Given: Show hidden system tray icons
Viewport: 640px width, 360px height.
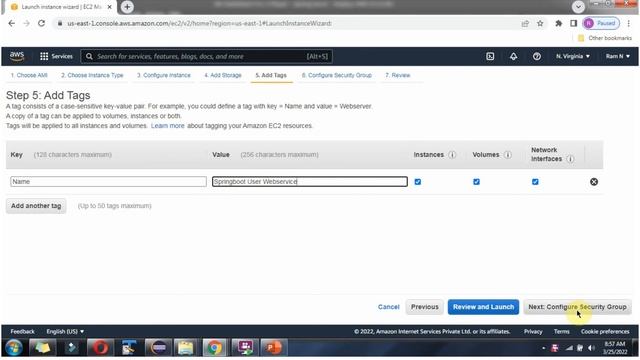Looking at the screenshot, I should (544, 348).
